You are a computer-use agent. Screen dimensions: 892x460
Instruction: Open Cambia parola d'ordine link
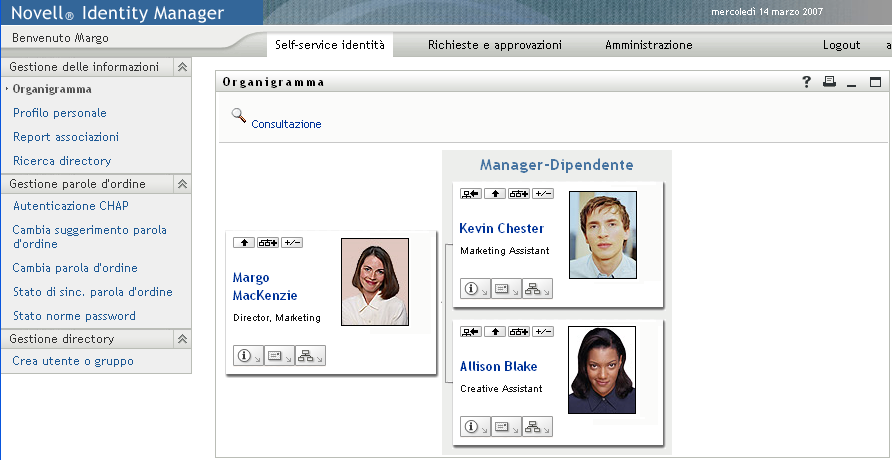(x=75, y=268)
